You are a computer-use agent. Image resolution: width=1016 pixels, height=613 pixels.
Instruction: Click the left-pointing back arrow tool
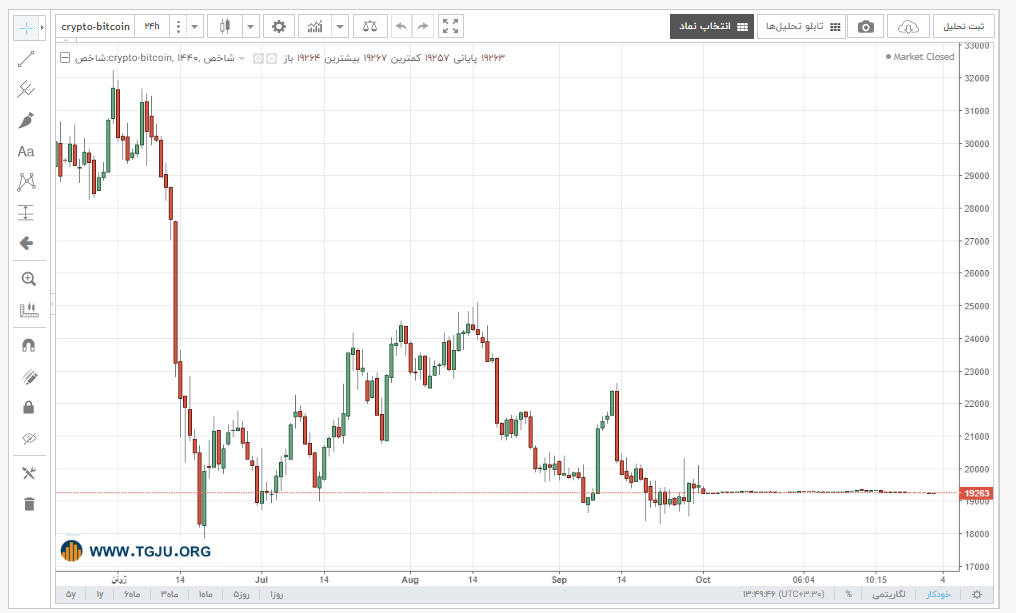coord(26,243)
